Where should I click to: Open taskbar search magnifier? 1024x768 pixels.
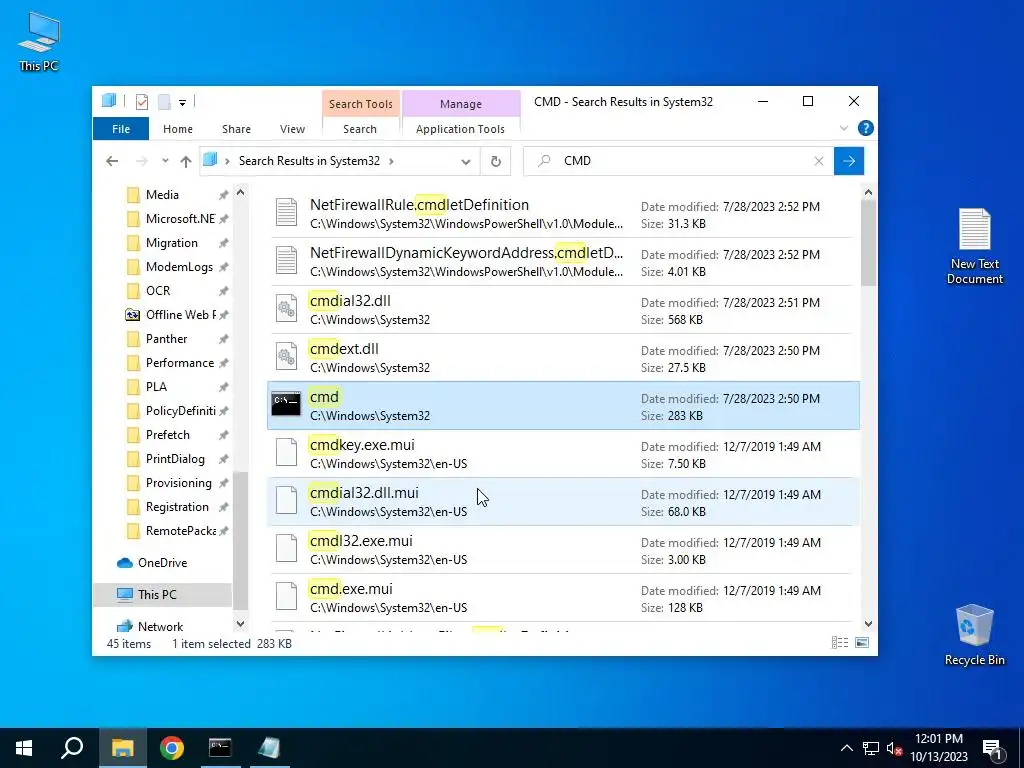[72, 748]
